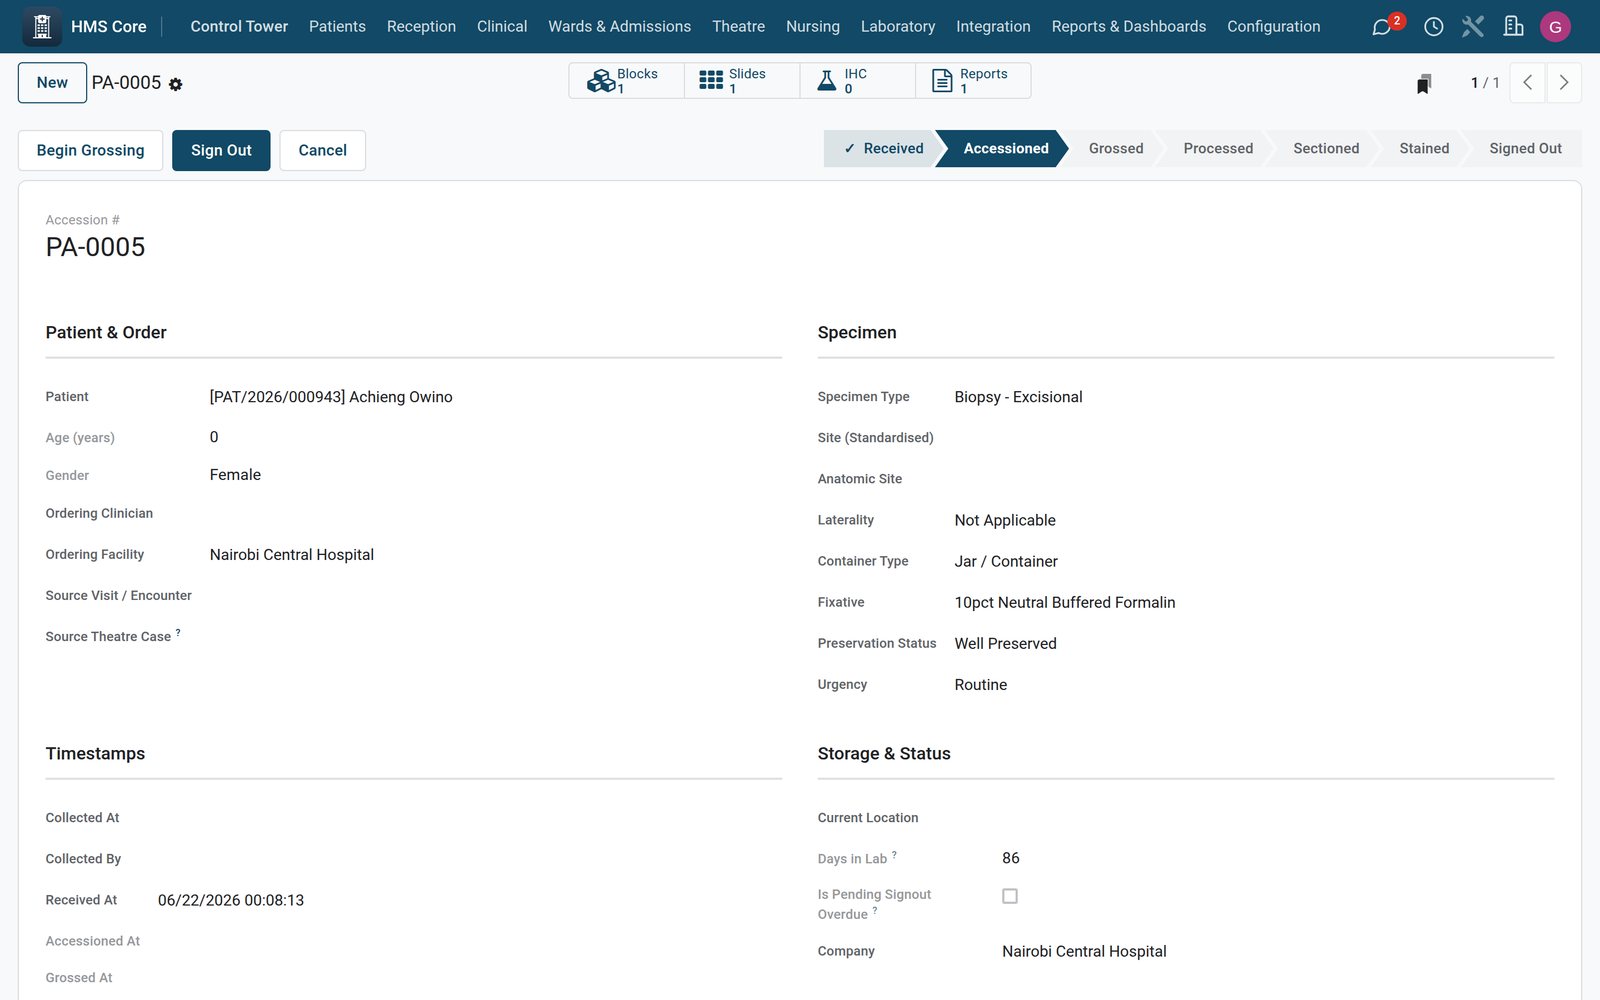The image size is (1600, 1000).
Task: Open Preservation Status field Well Preserved
Action: tap(1254, 643)
